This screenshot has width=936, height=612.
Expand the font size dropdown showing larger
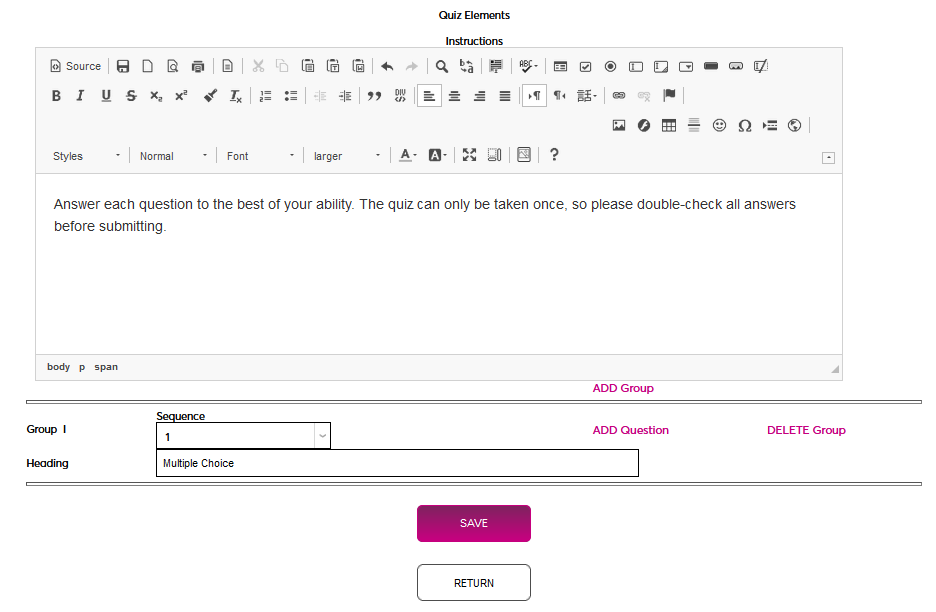point(346,156)
